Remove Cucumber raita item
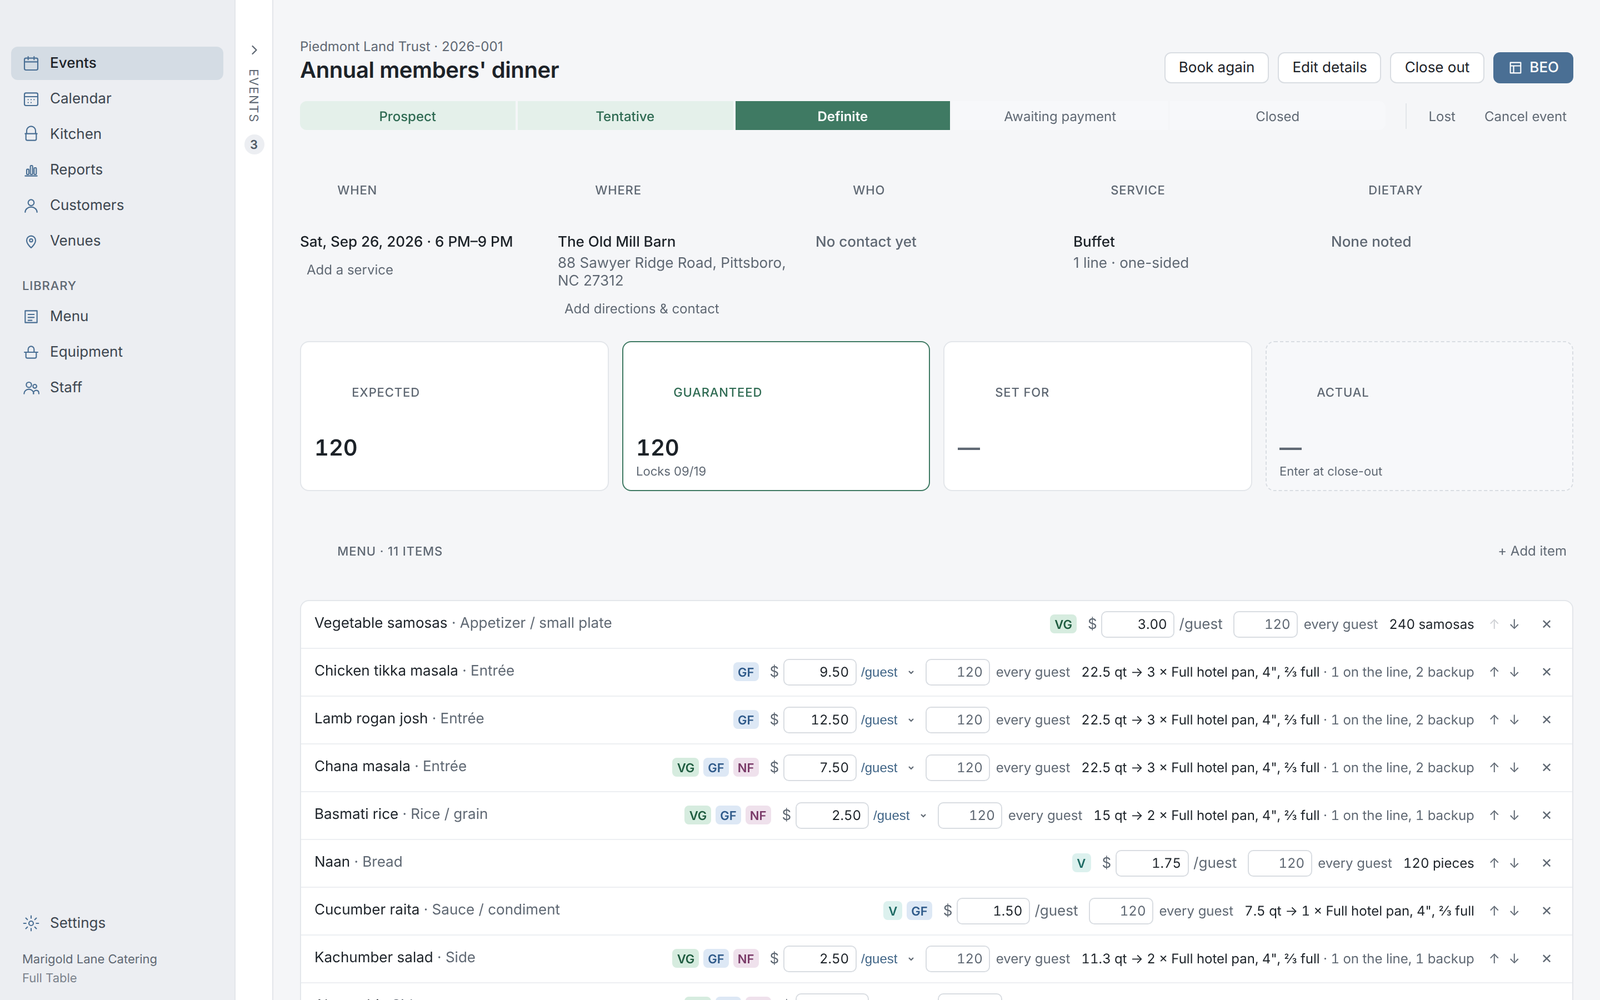 point(1546,911)
